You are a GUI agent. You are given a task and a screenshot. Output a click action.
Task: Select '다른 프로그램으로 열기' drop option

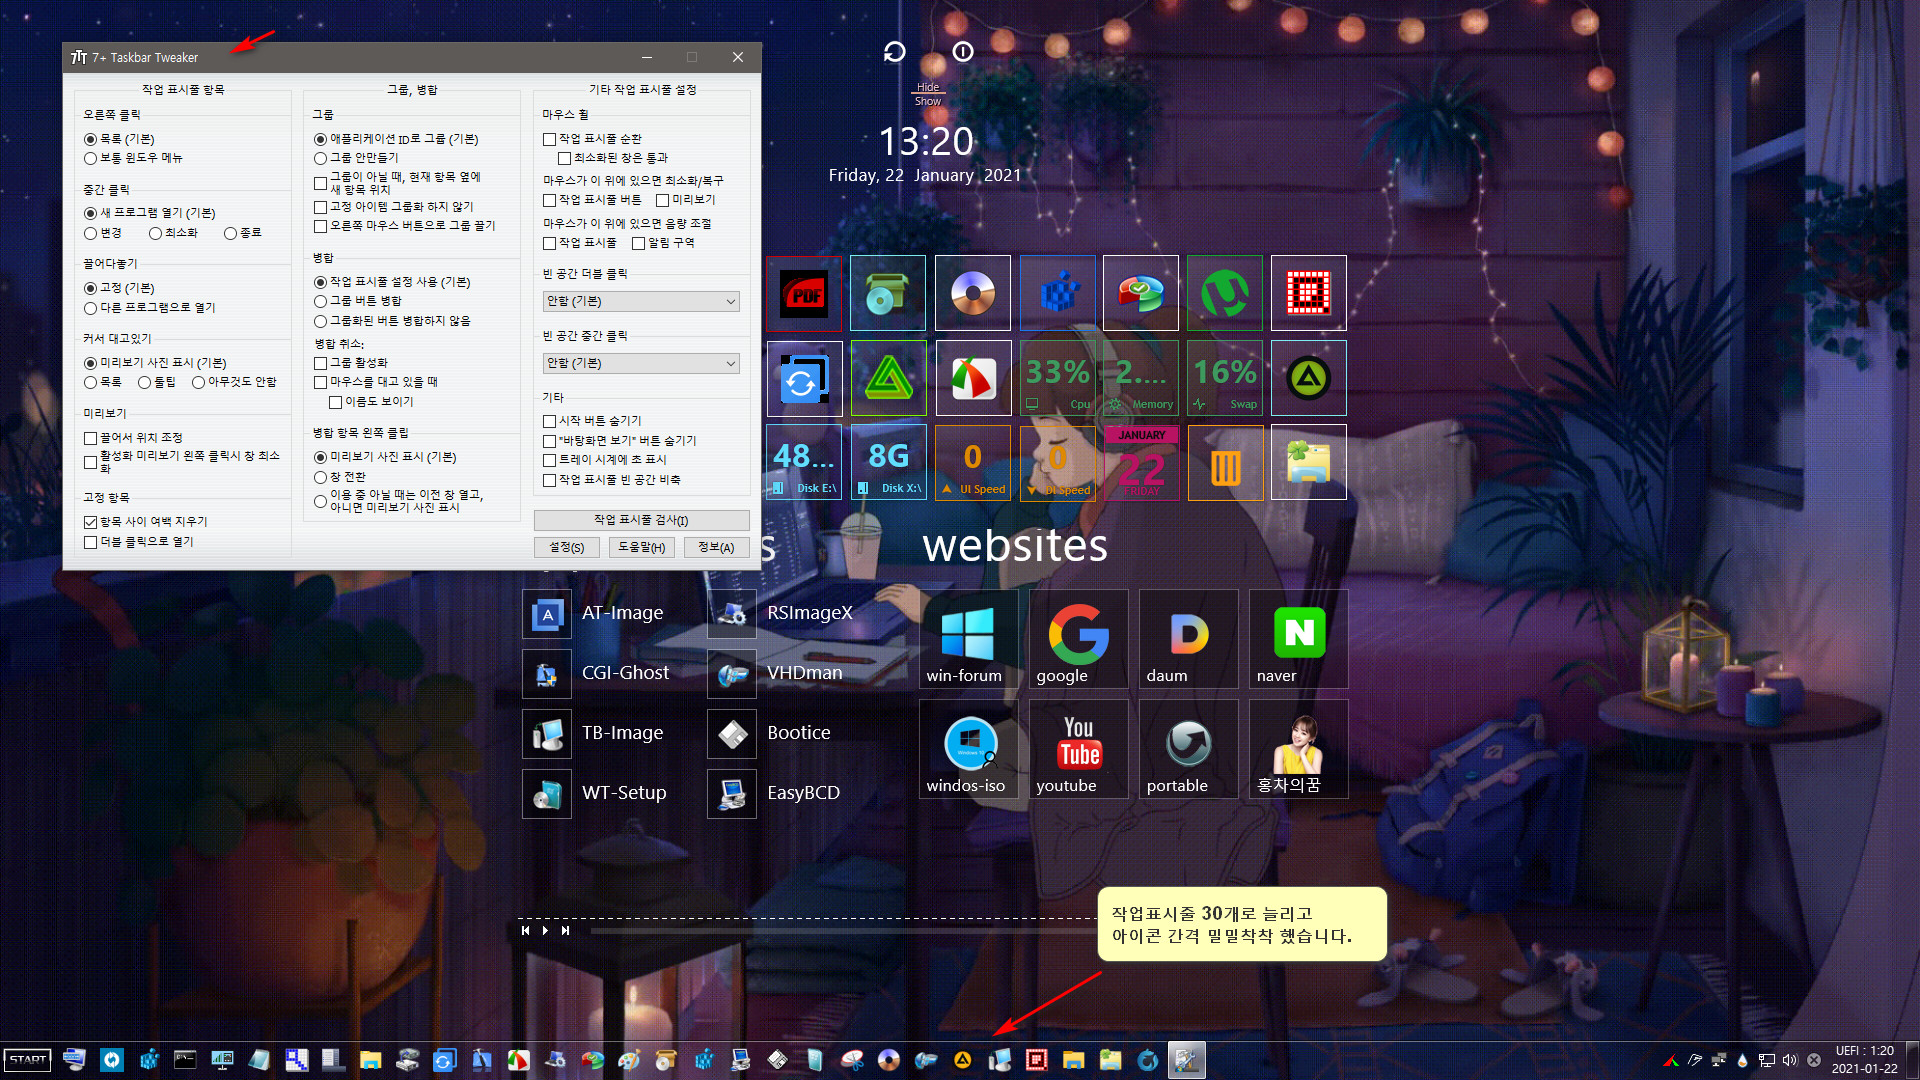point(150,308)
